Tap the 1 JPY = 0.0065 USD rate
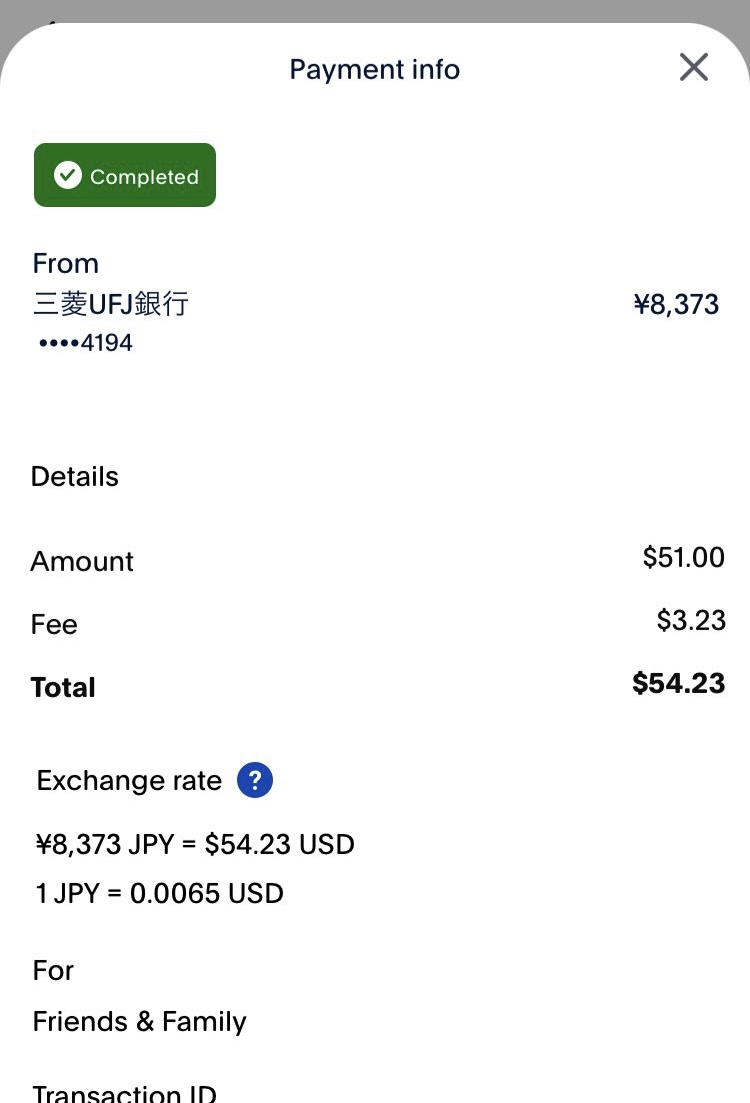Viewport: 750px width, 1103px height. [159, 893]
